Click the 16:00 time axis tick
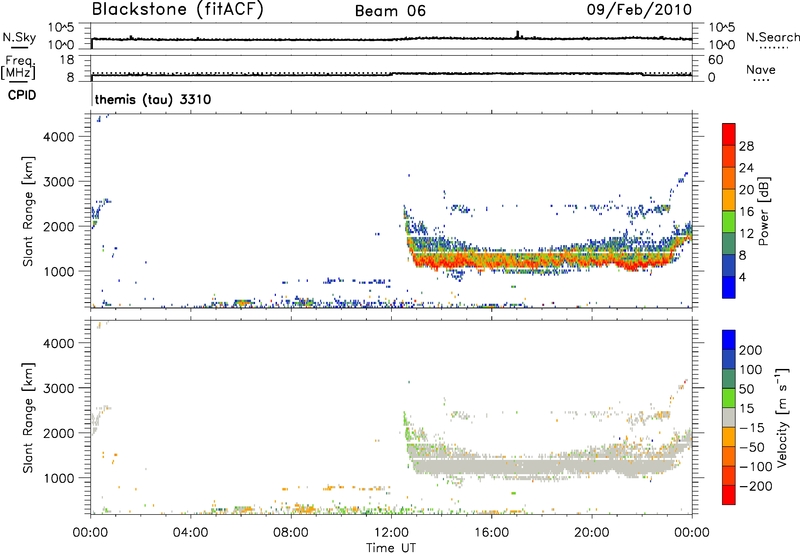This screenshot has width=800, height=554. 491,533
